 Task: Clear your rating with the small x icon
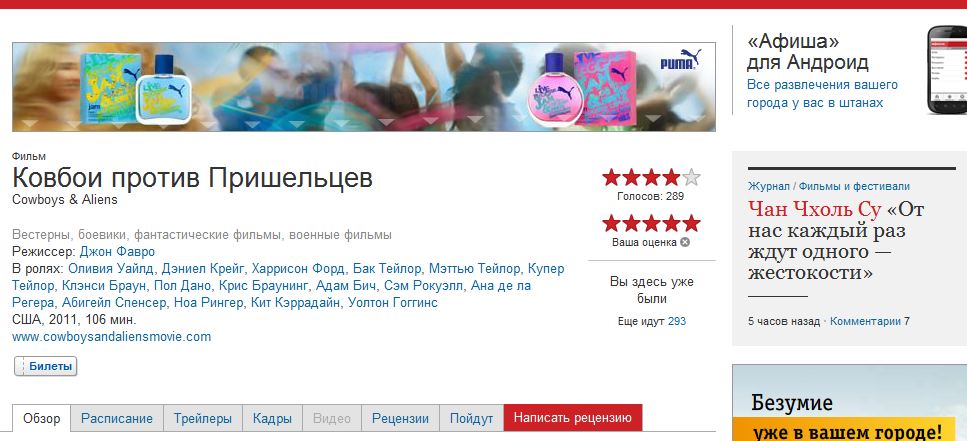pyautogui.click(x=685, y=242)
